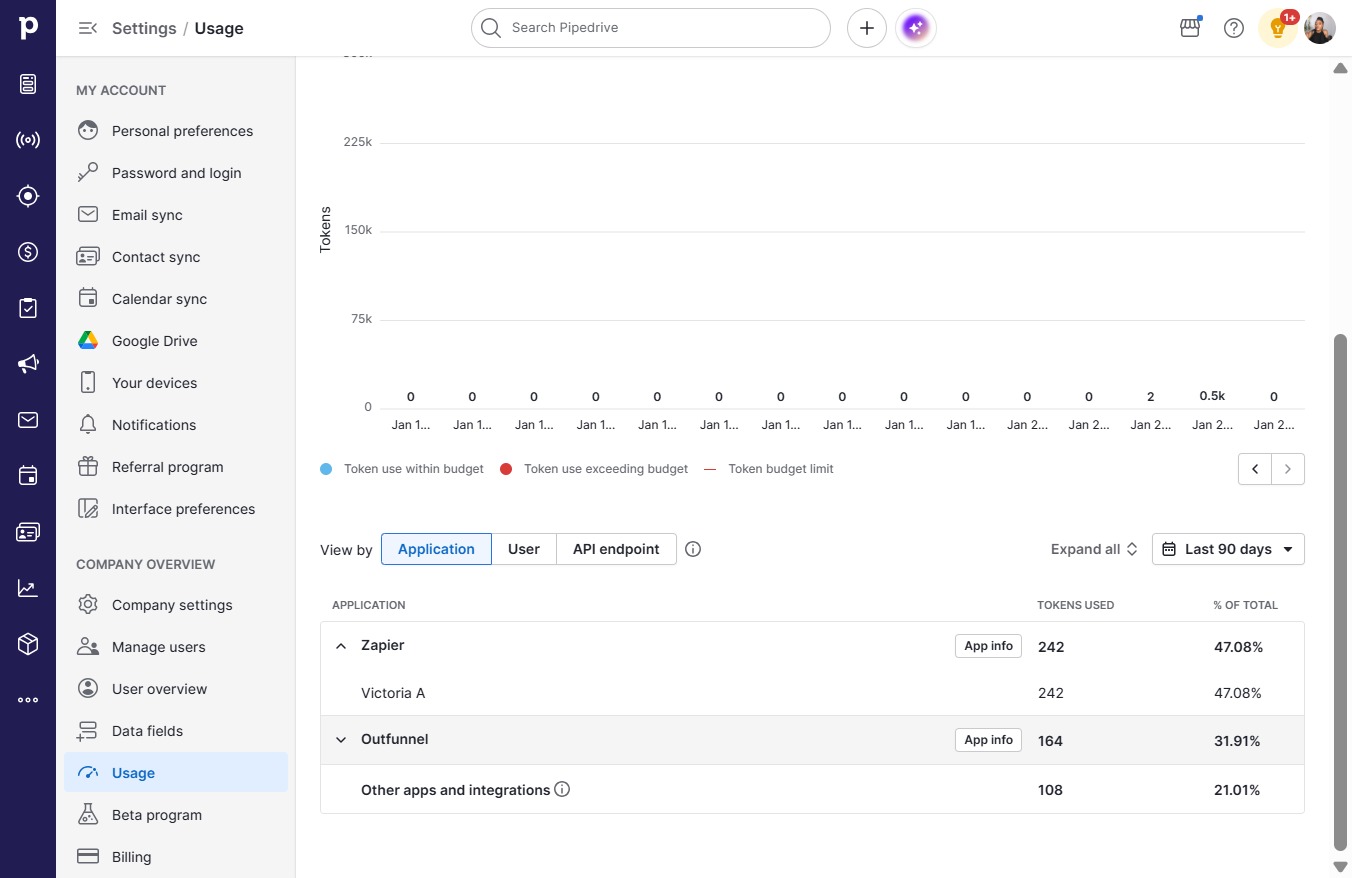Open the Pulse radar icon in left rail
The image size is (1352, 878).
click(28, 140)
